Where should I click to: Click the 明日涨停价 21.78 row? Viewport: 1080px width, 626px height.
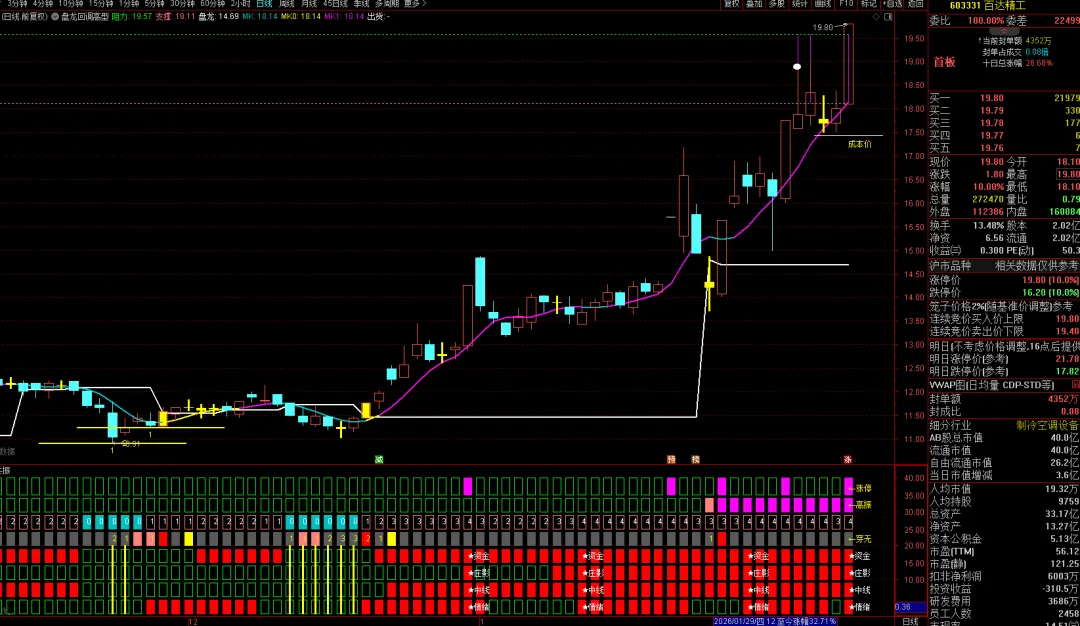point(1004,359)
